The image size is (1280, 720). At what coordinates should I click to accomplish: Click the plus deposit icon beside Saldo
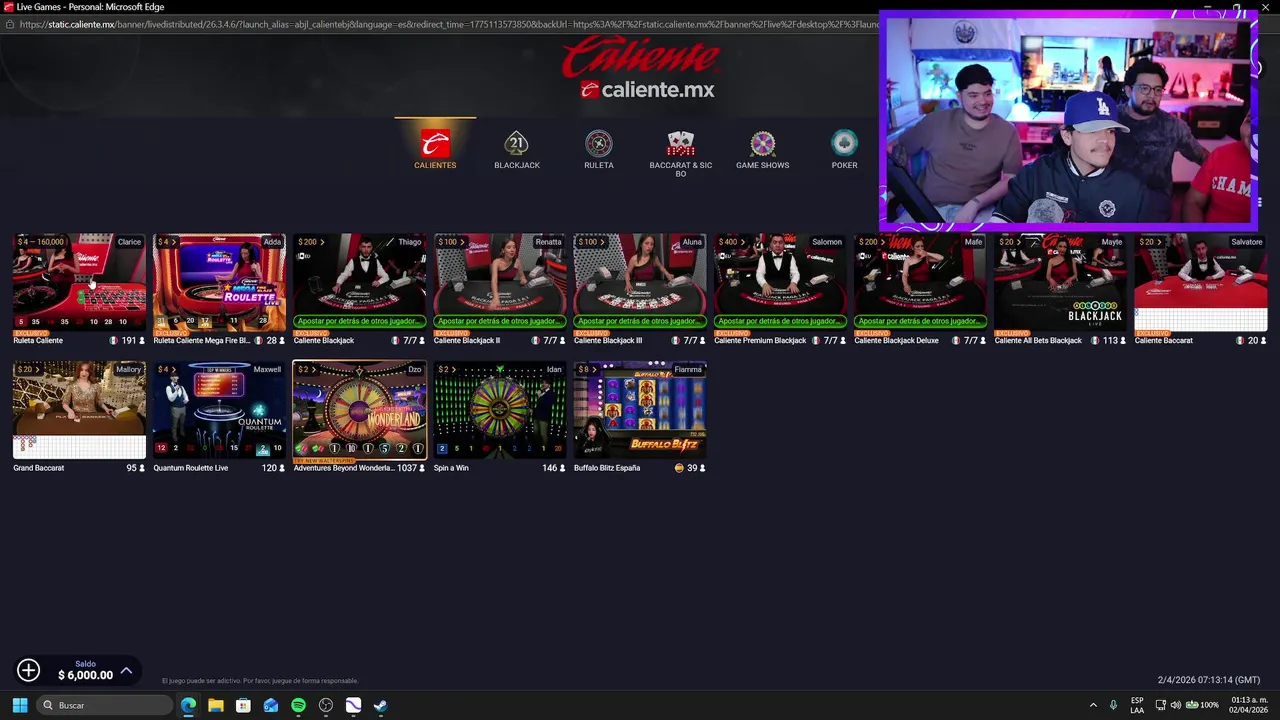tap(28, 670)
